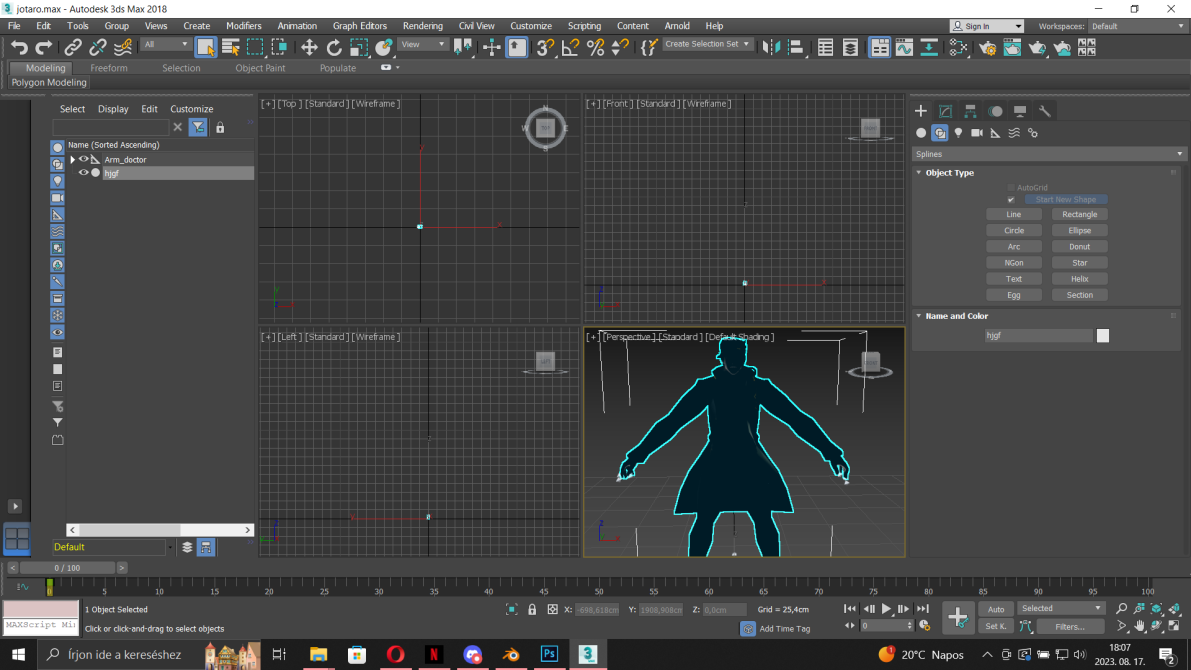Choose the Cameras category icon

tap(977, 133)
